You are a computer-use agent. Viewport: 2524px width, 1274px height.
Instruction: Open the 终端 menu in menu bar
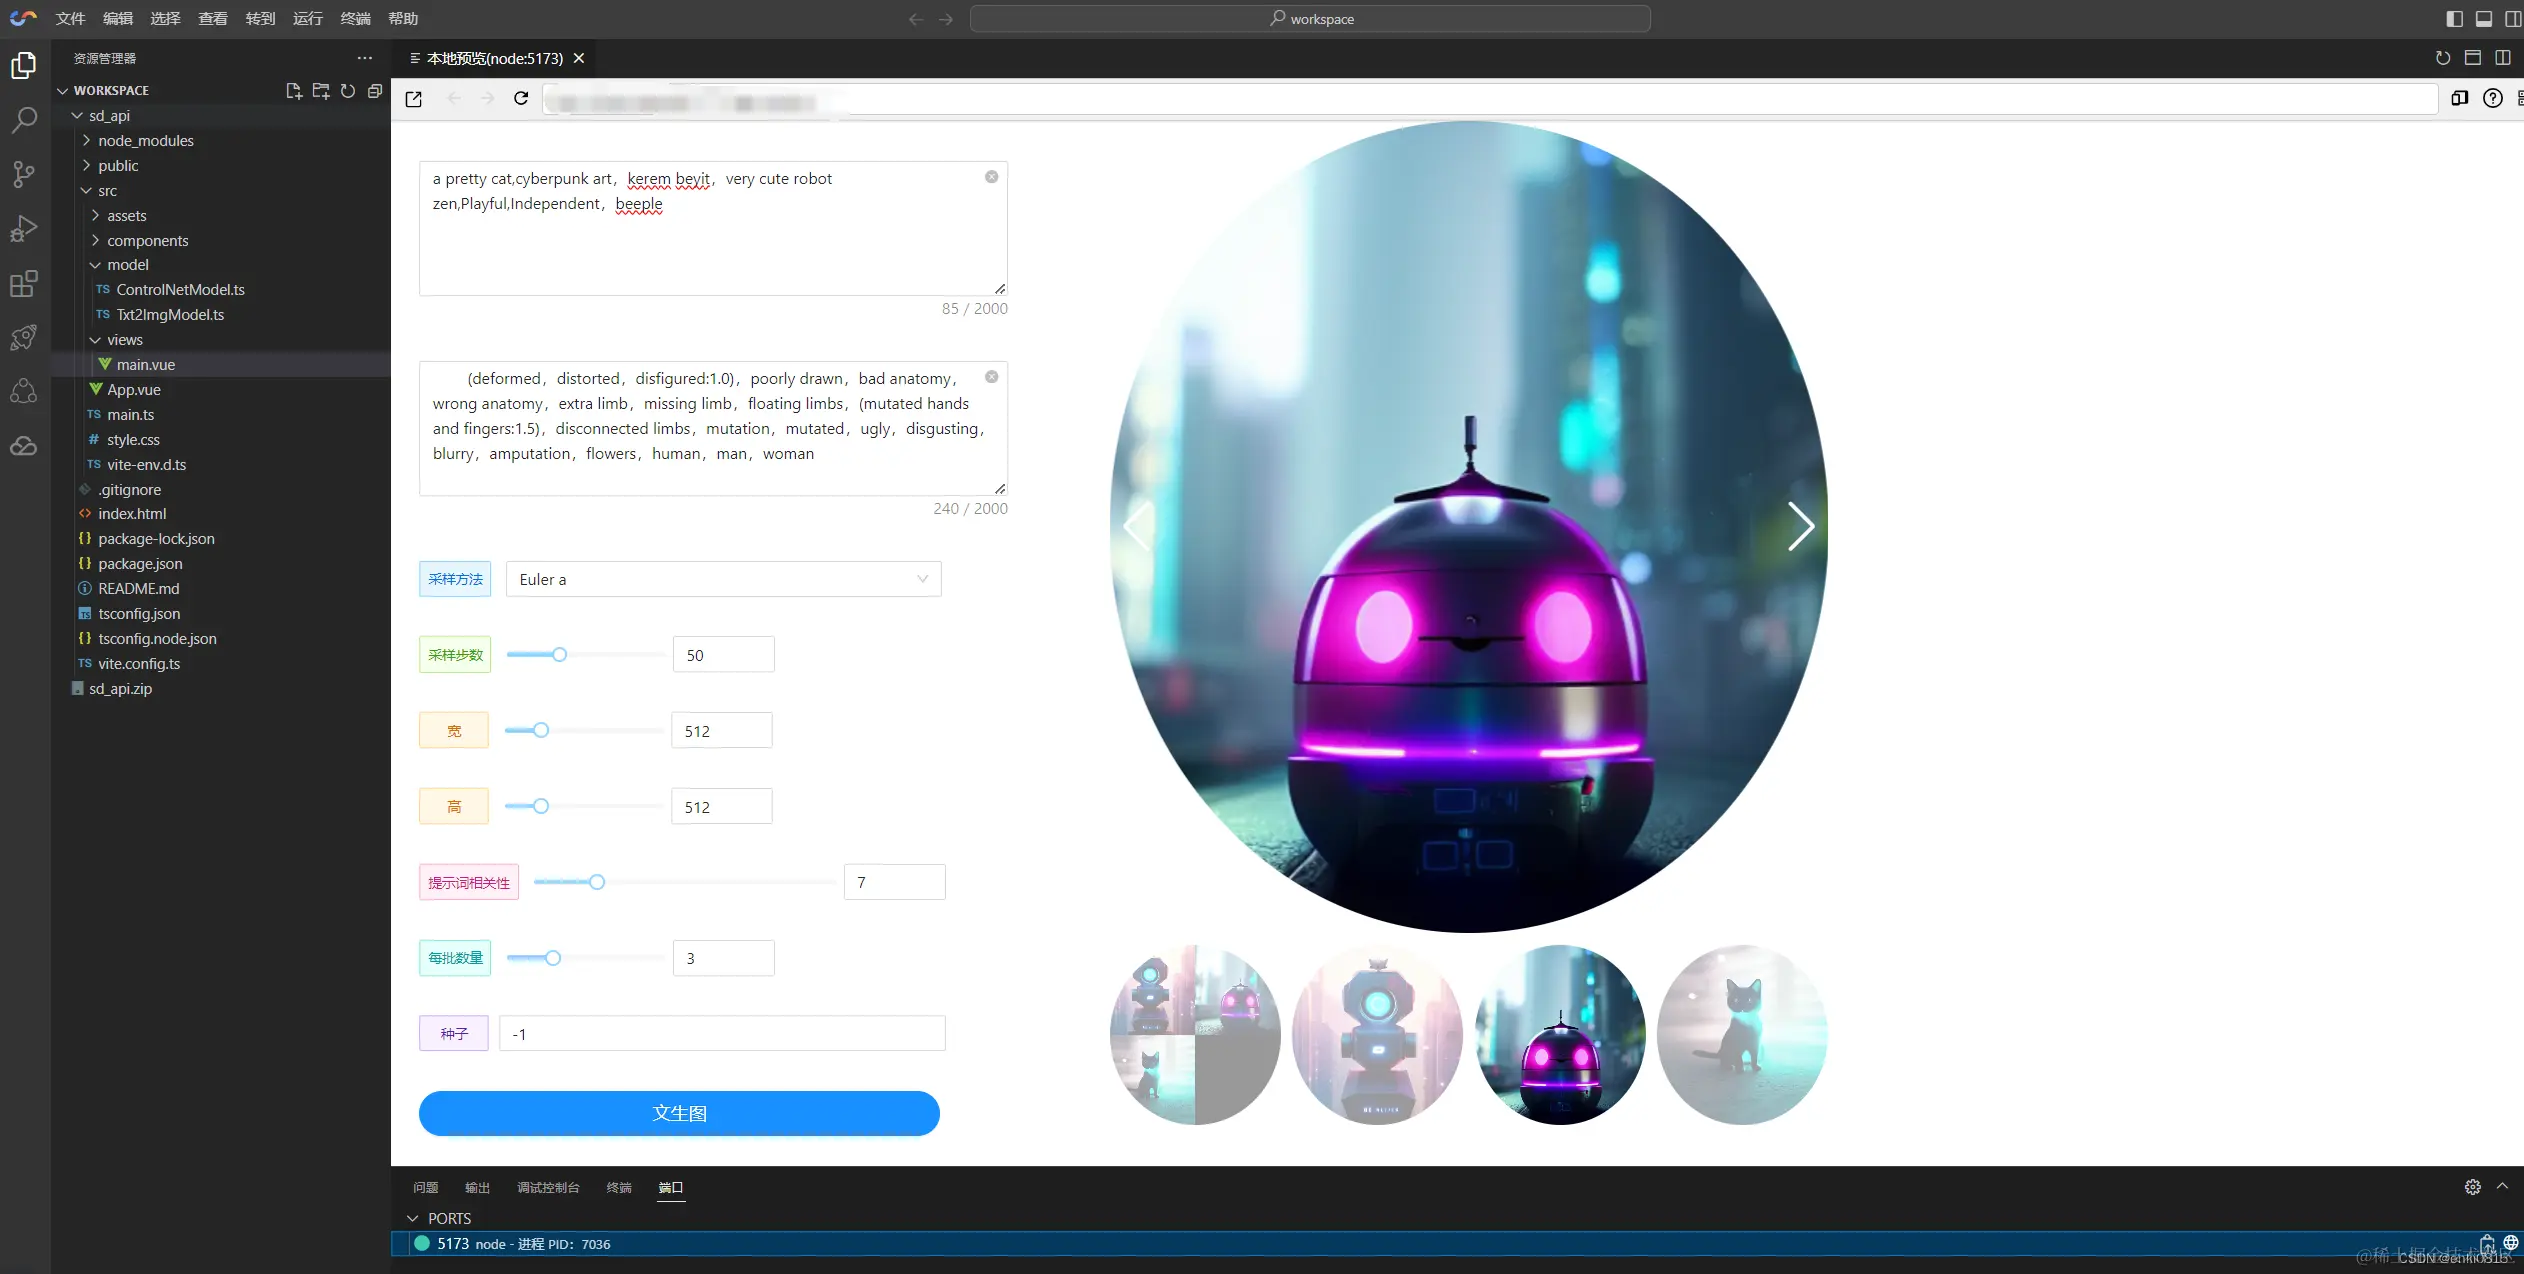coord(355,19)
